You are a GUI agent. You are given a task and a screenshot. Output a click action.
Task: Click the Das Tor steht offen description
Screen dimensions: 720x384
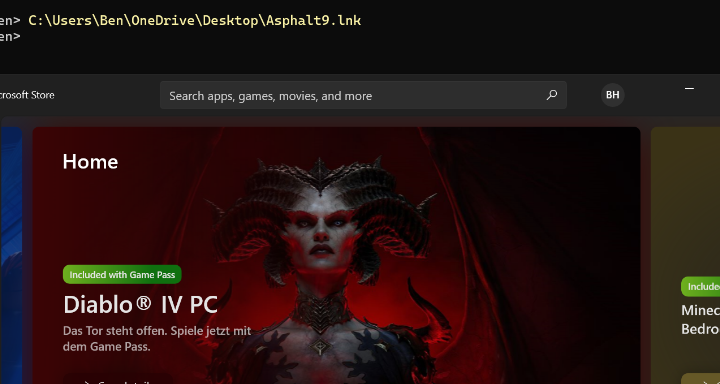pos(157,339)
